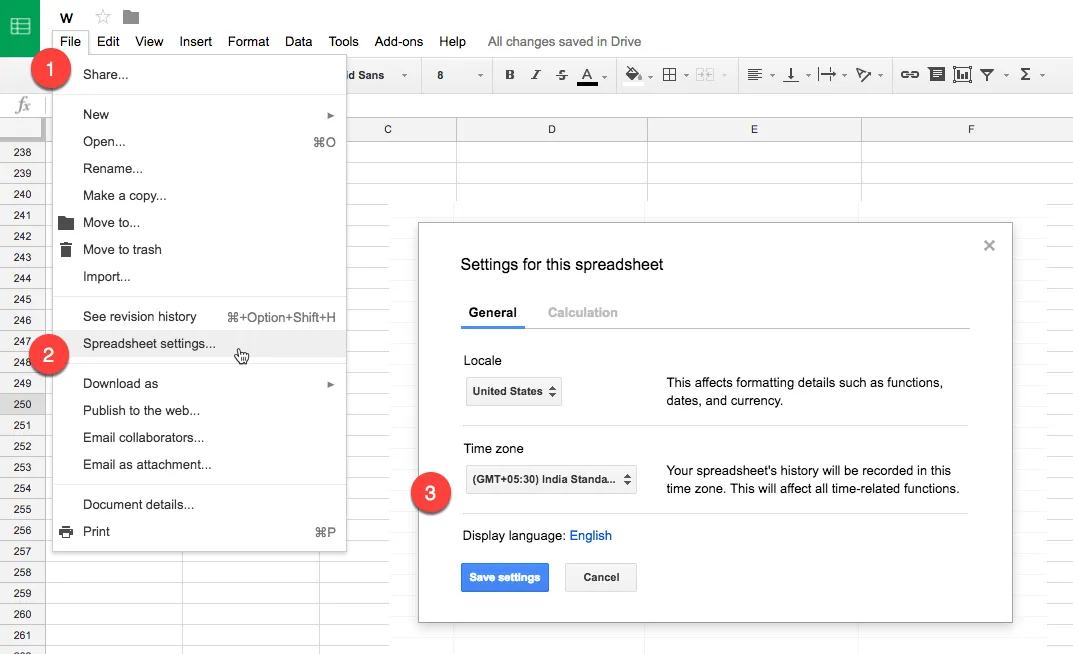
Task: Click the English display language link
Action: pos(590,535)
